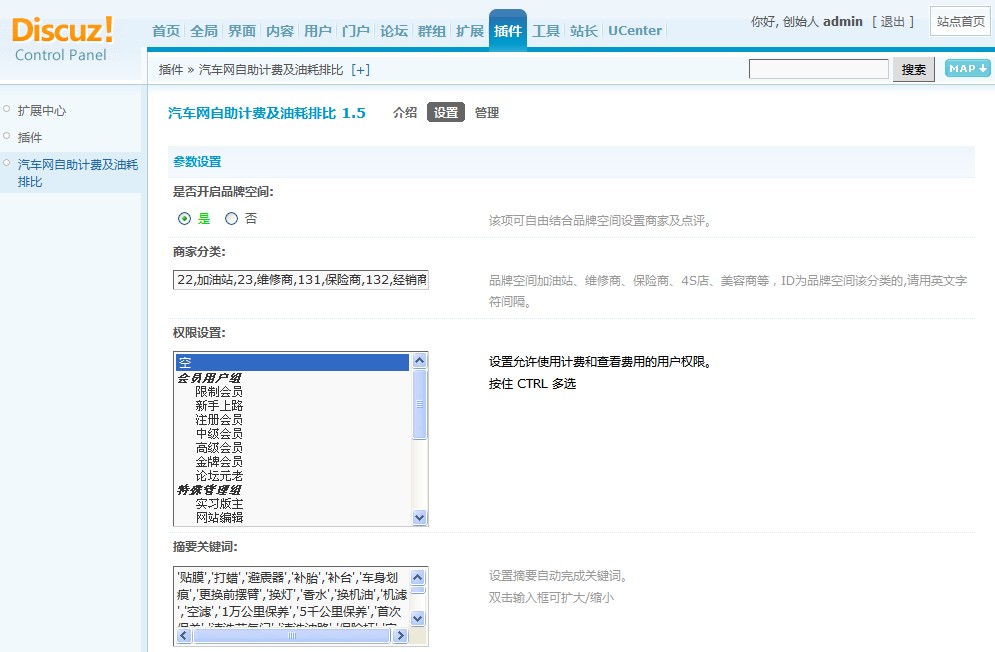This screenshot has height=652, width=995.
Task: Click the [+] icon beside the plugin breadcrumb
Action: (360, 69)
